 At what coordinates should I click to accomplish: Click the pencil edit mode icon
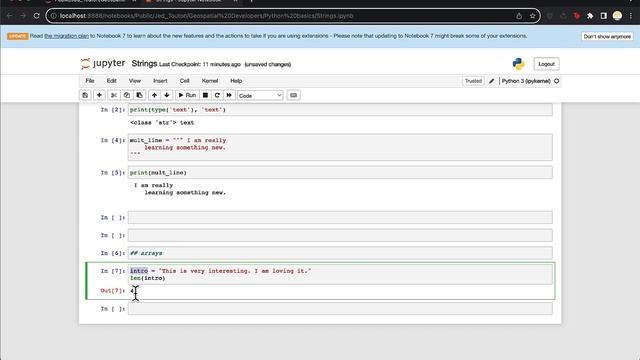pos(491,81)
